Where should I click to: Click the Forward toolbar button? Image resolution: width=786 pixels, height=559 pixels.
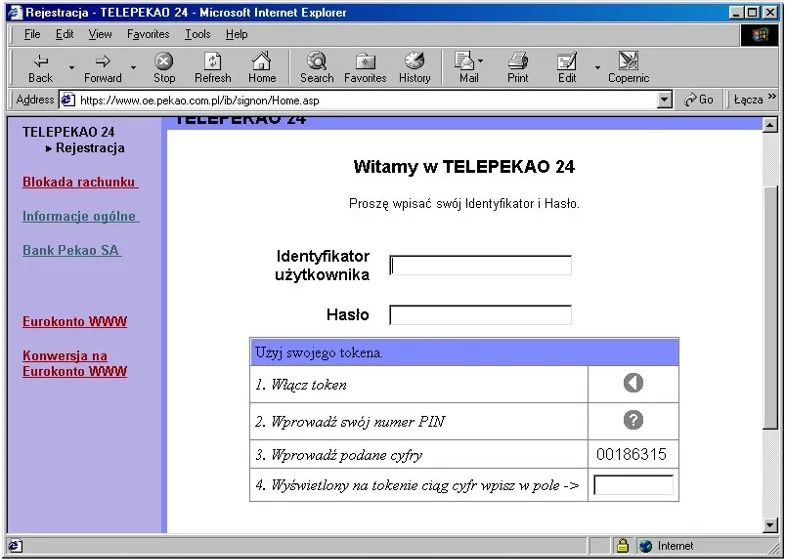point(102,68)
